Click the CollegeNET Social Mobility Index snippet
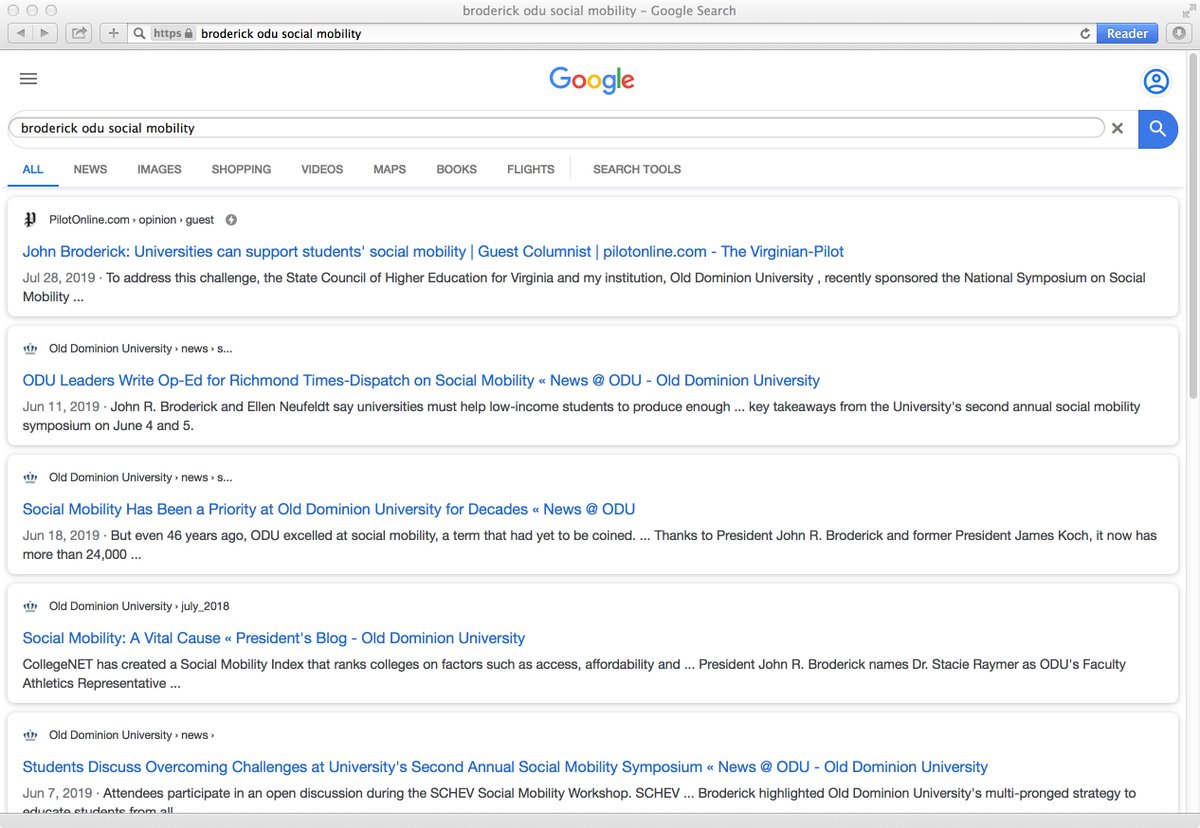Viewport: 1200px width, 828px height. pos(574,675)
